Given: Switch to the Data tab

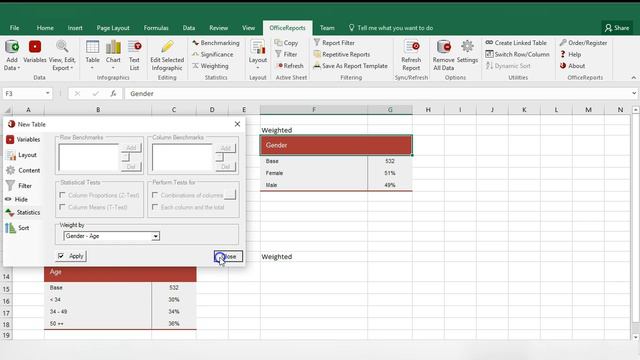Looking at the screenshot, I should click(189, 28).
